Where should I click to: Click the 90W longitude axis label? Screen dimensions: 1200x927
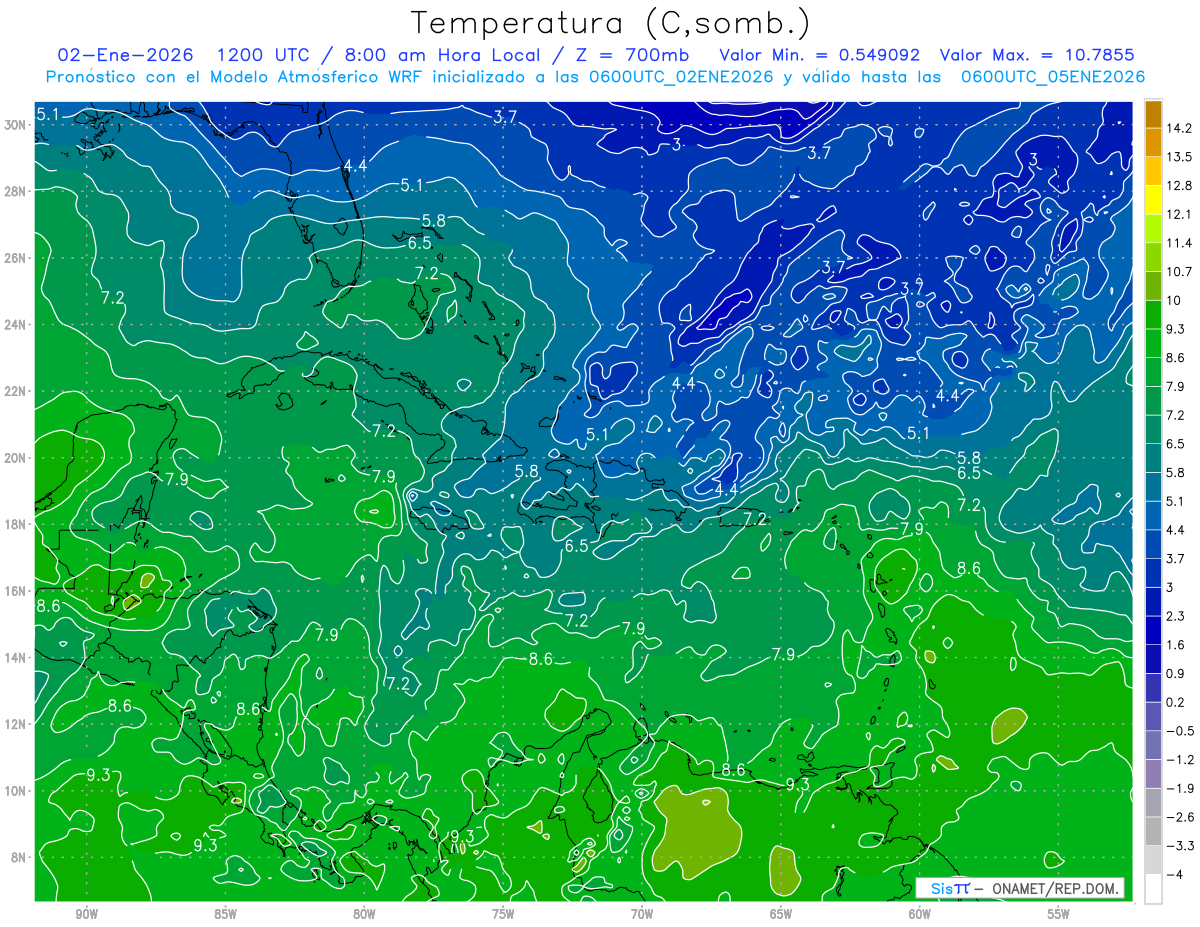[86, 914]
